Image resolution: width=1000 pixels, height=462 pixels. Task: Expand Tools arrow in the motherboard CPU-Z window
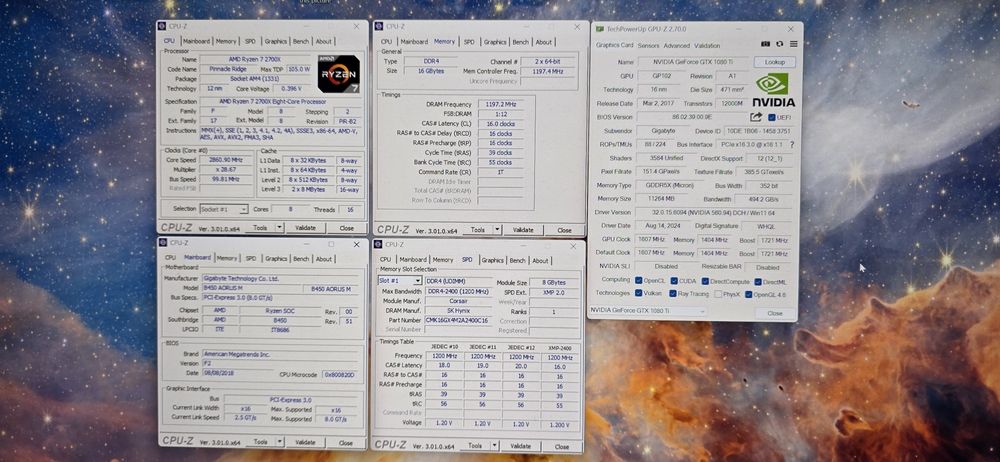click(279, 442)
